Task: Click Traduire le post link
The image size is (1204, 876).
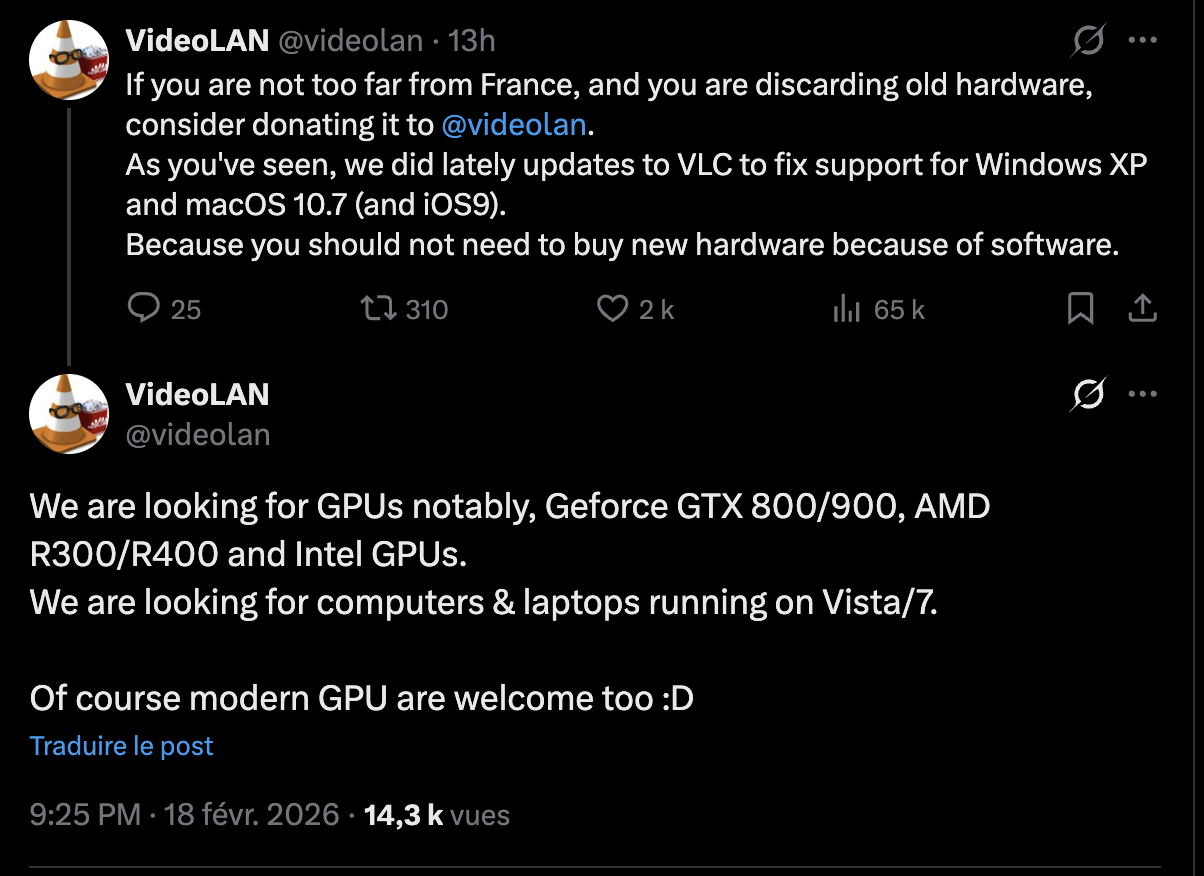Action: [122, 746]
